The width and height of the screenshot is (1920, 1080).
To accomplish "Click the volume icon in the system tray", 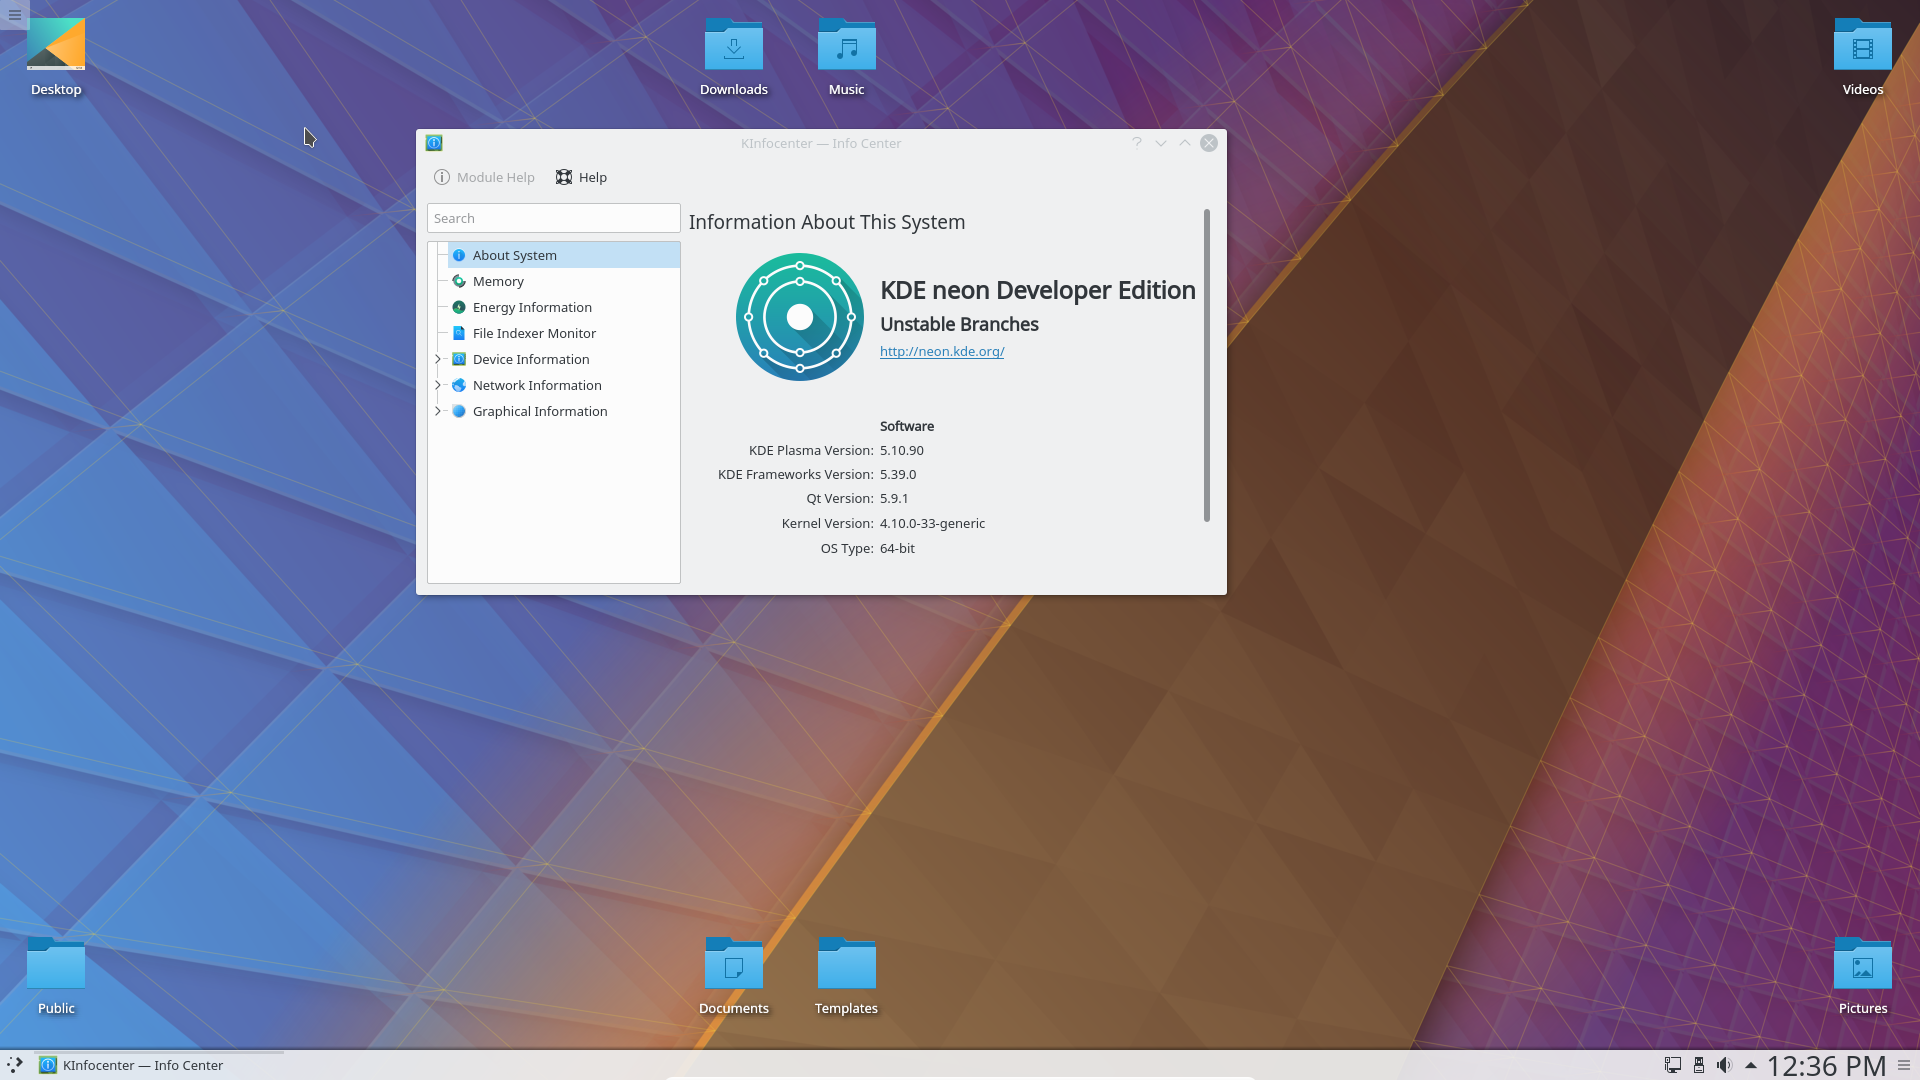I will [1724, 1065].
